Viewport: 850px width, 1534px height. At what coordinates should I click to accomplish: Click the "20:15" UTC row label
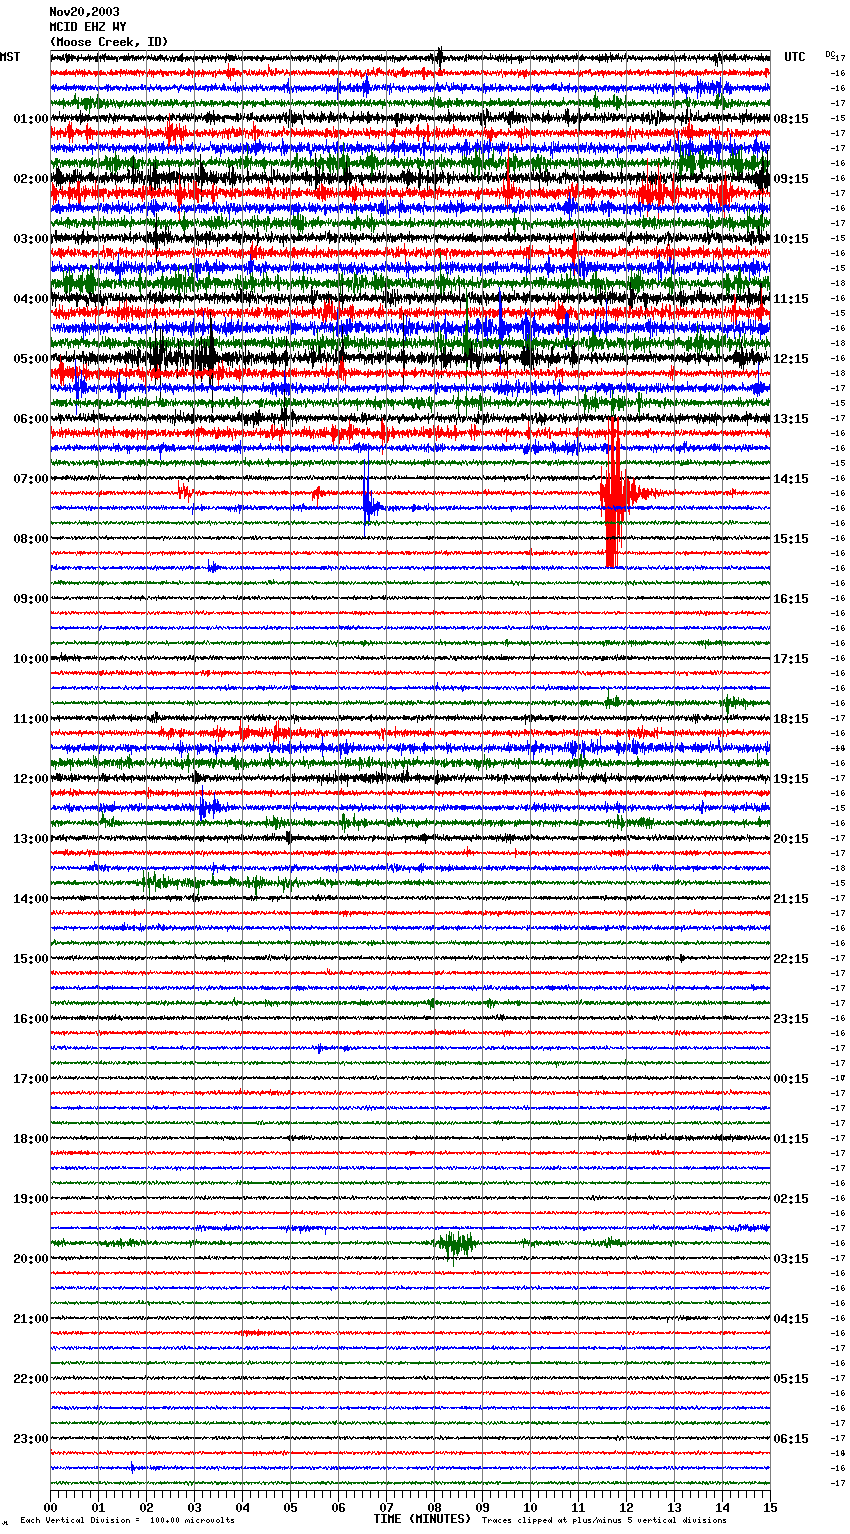click(x=791, y=839)
